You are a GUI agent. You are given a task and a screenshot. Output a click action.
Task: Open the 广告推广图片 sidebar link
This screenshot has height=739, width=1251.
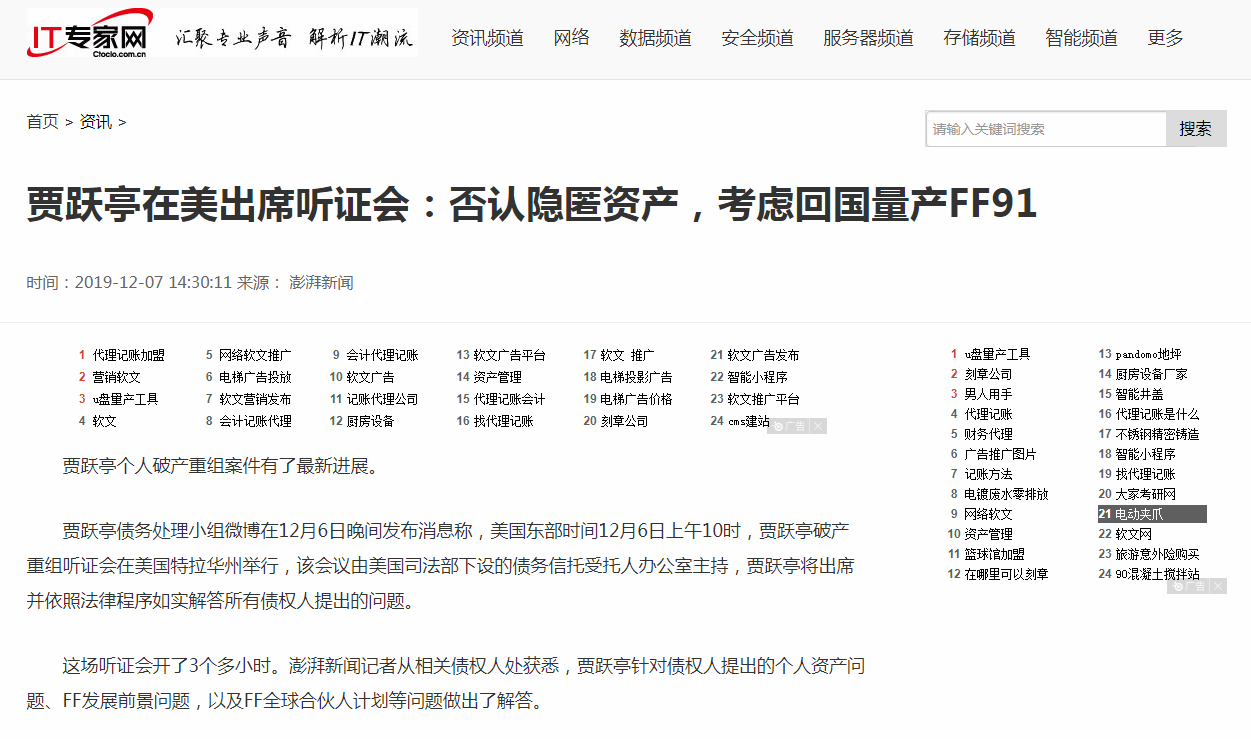click(x=1000, y=454)
